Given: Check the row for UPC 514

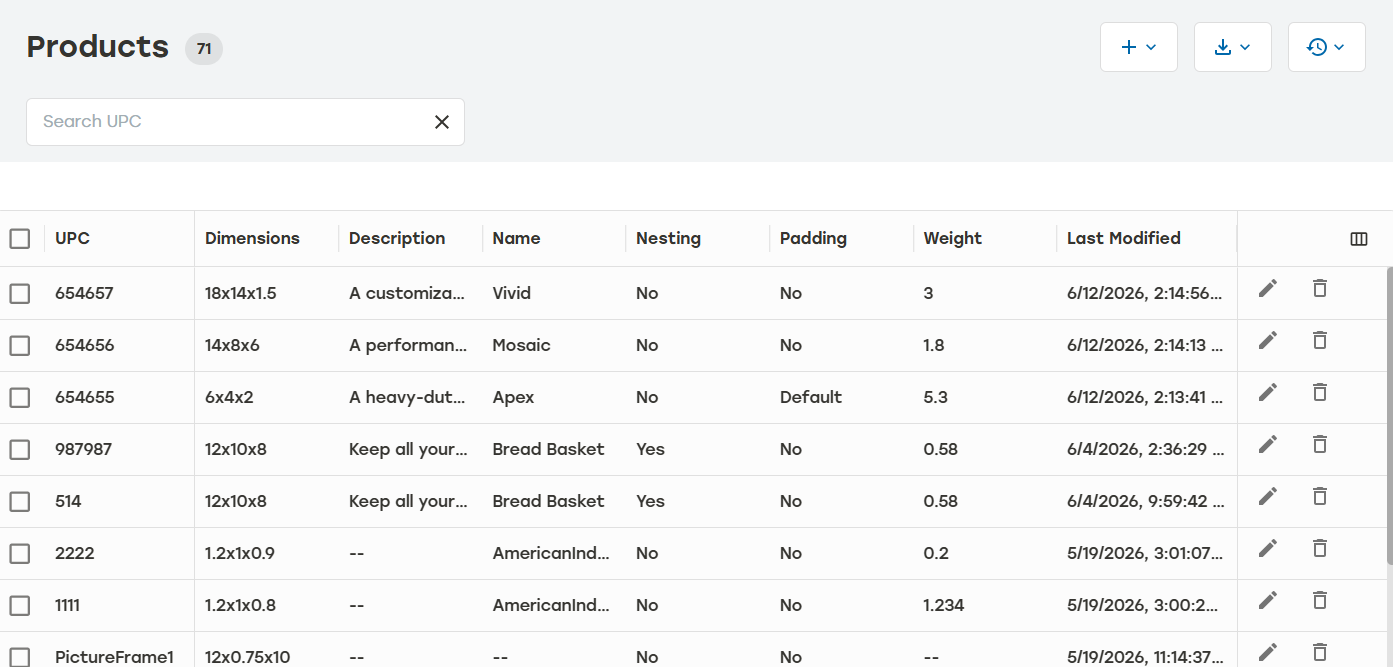Looking at the screenshot, I should click(20, 502).
